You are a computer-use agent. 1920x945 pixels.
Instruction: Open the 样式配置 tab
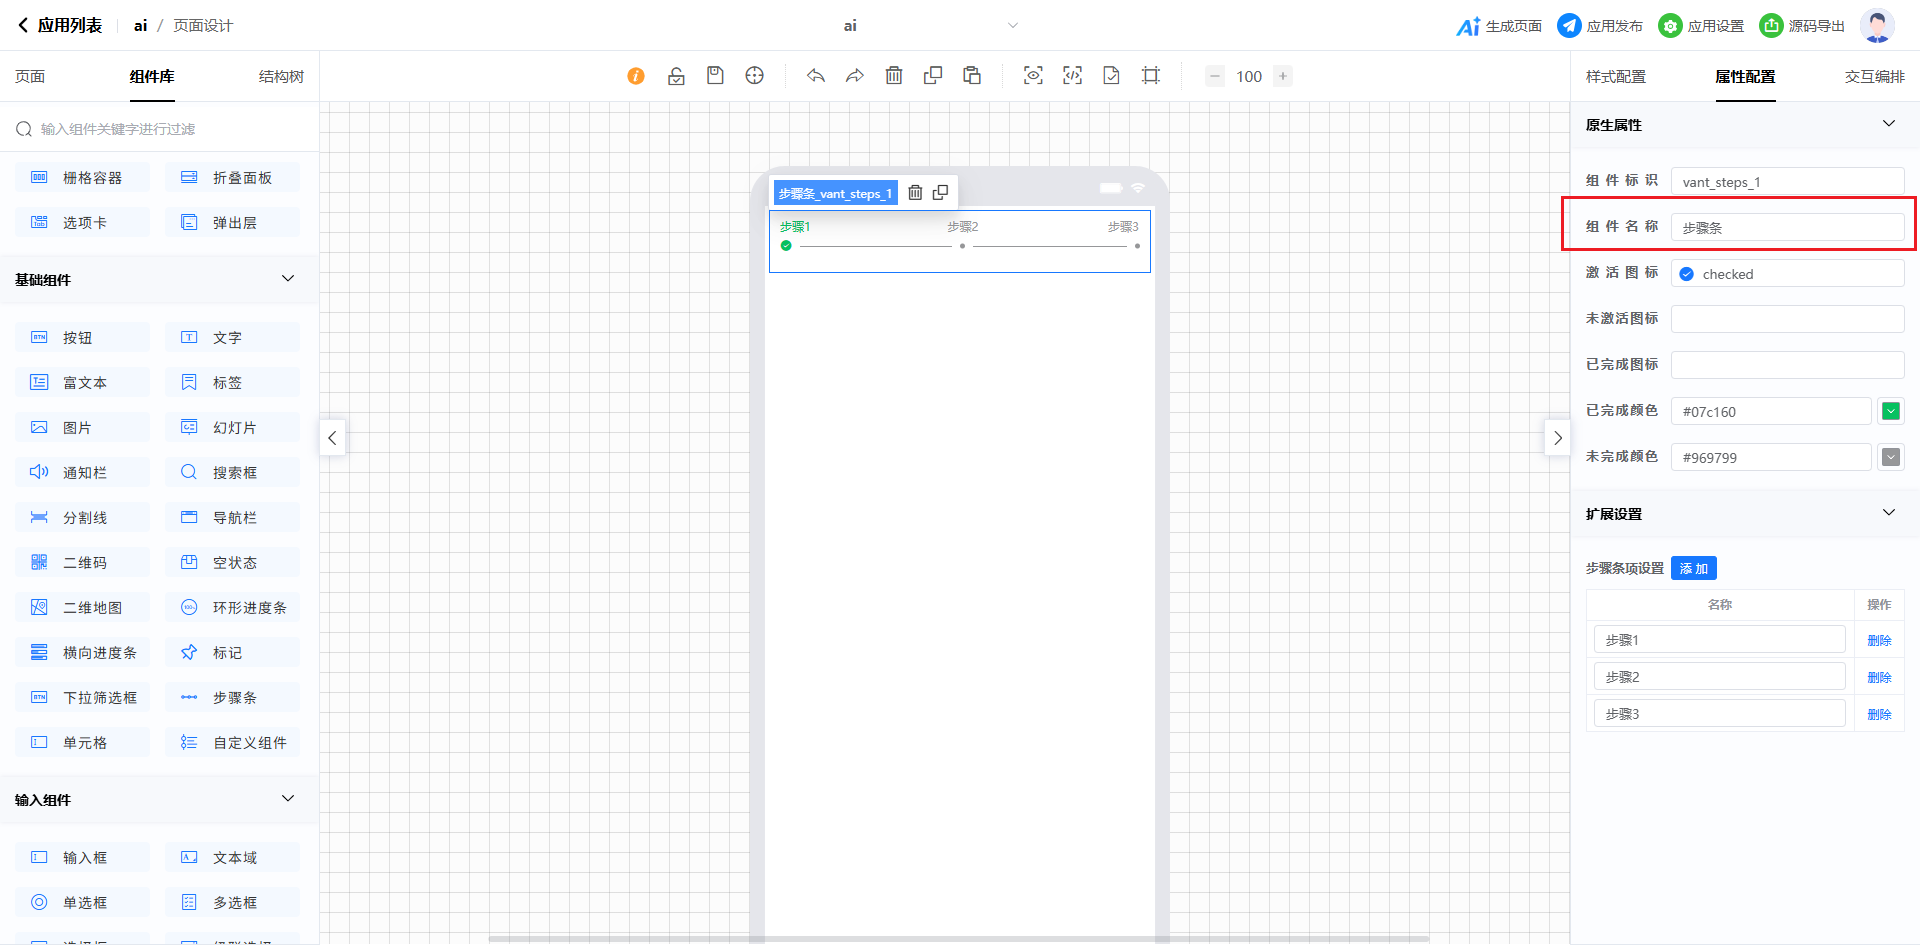click(x=1615, y=77)
